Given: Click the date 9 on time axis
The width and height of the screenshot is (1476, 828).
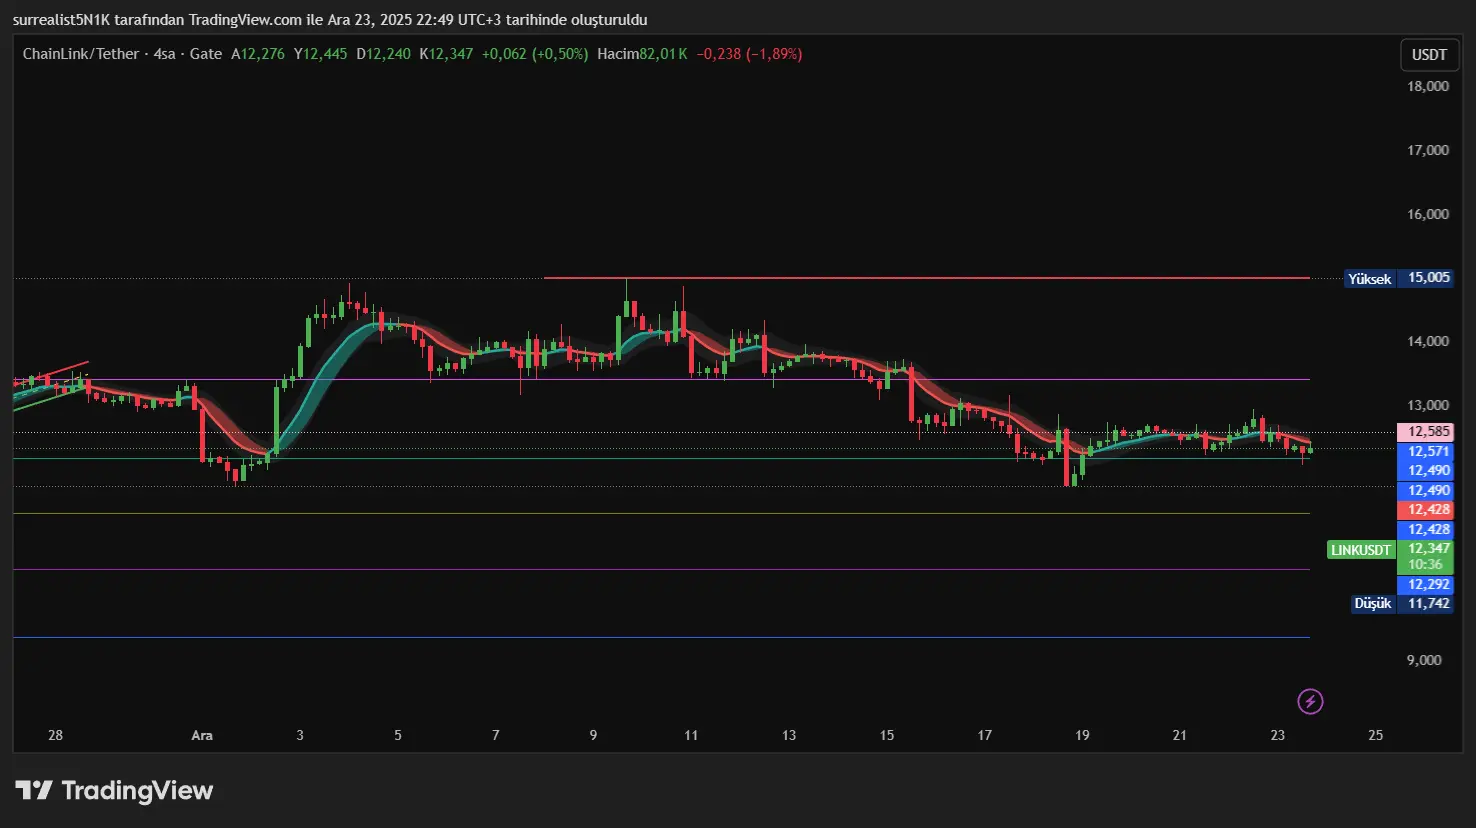Looking at the screenshot, I should 593,736.
